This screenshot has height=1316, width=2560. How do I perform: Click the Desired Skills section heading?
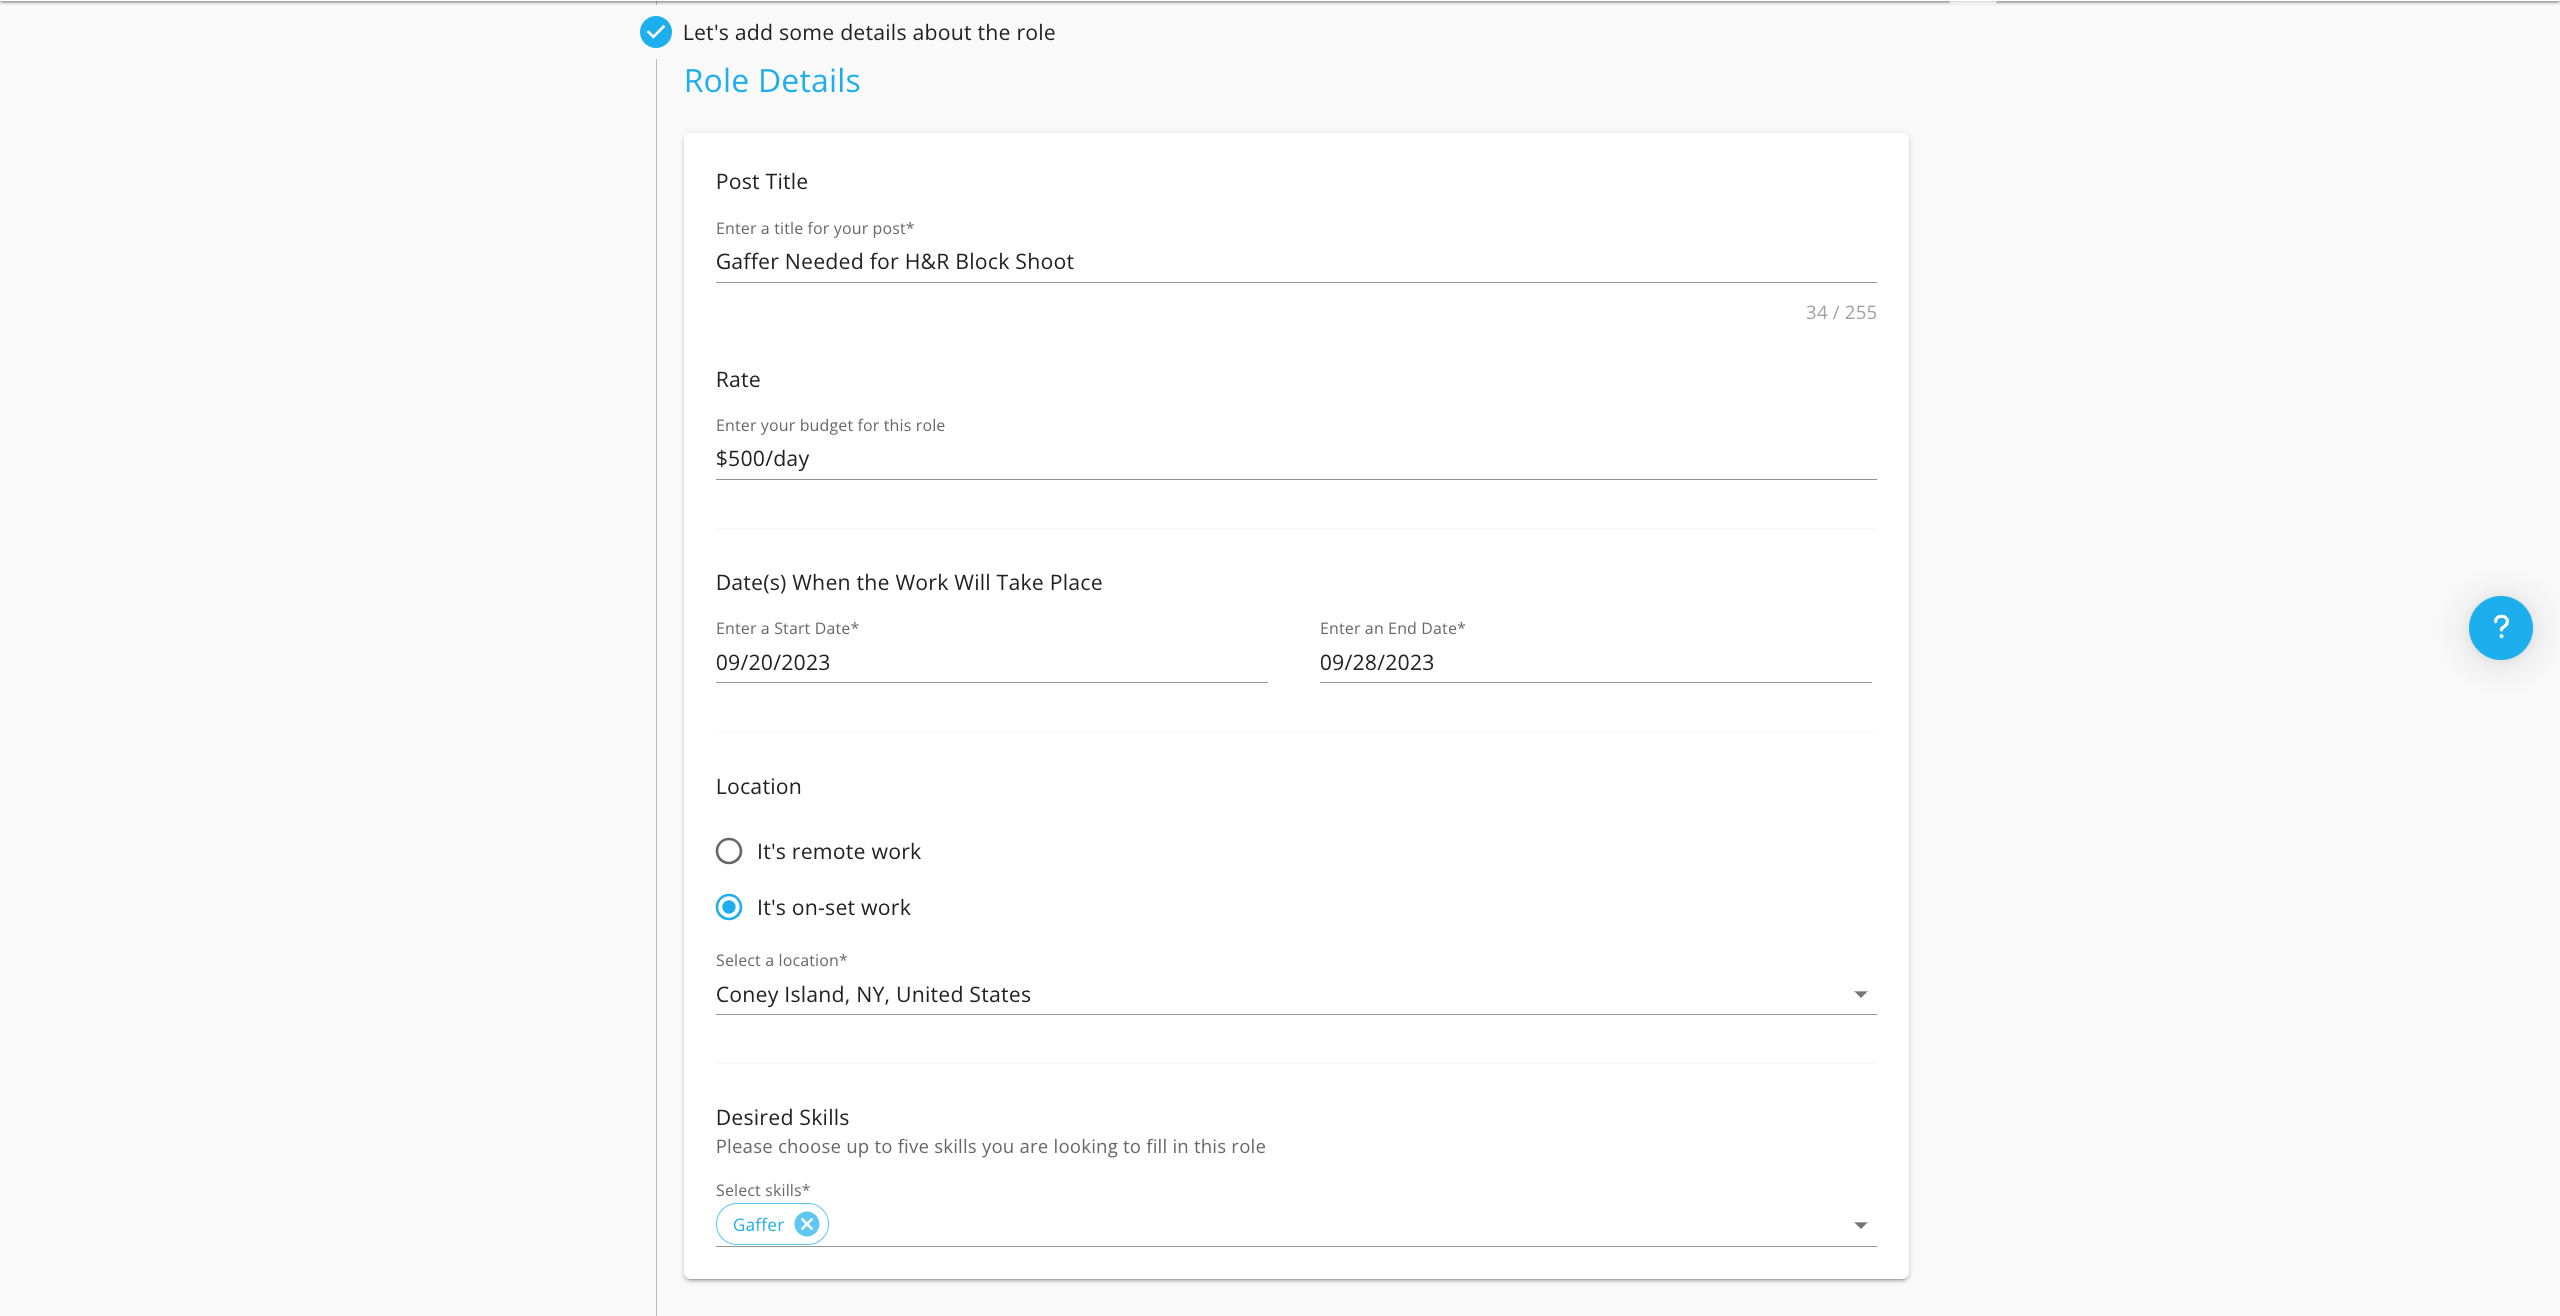[782, 1118]
